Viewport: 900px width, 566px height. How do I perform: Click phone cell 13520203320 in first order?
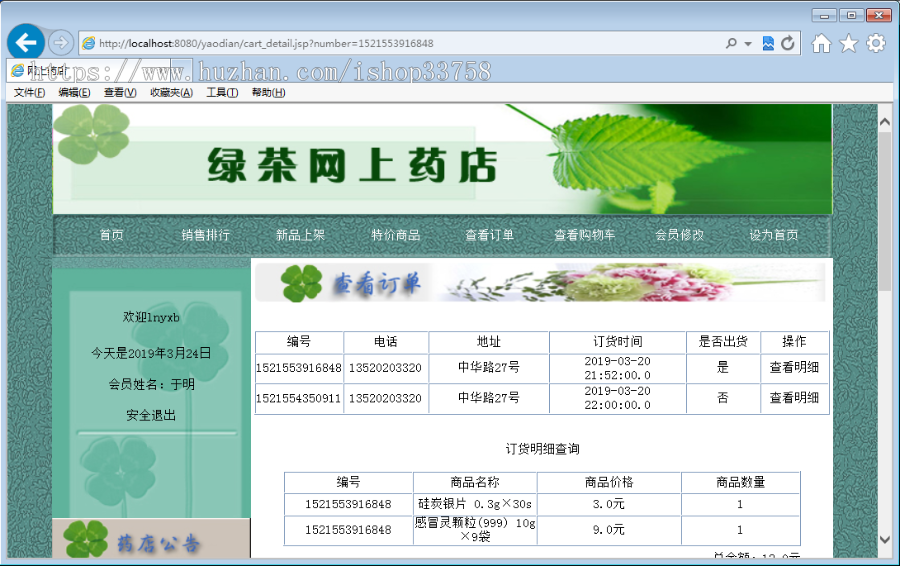coord(386,368)
